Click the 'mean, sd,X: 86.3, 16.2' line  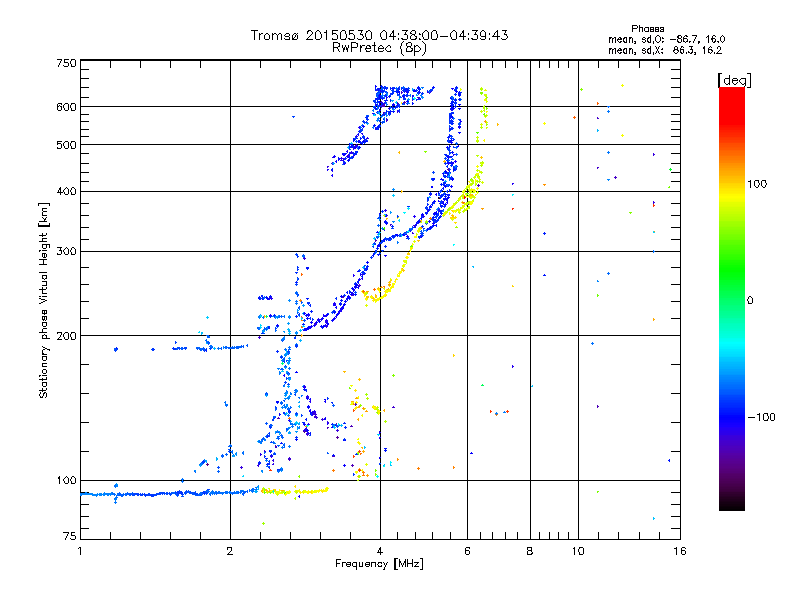pos(665,50)
